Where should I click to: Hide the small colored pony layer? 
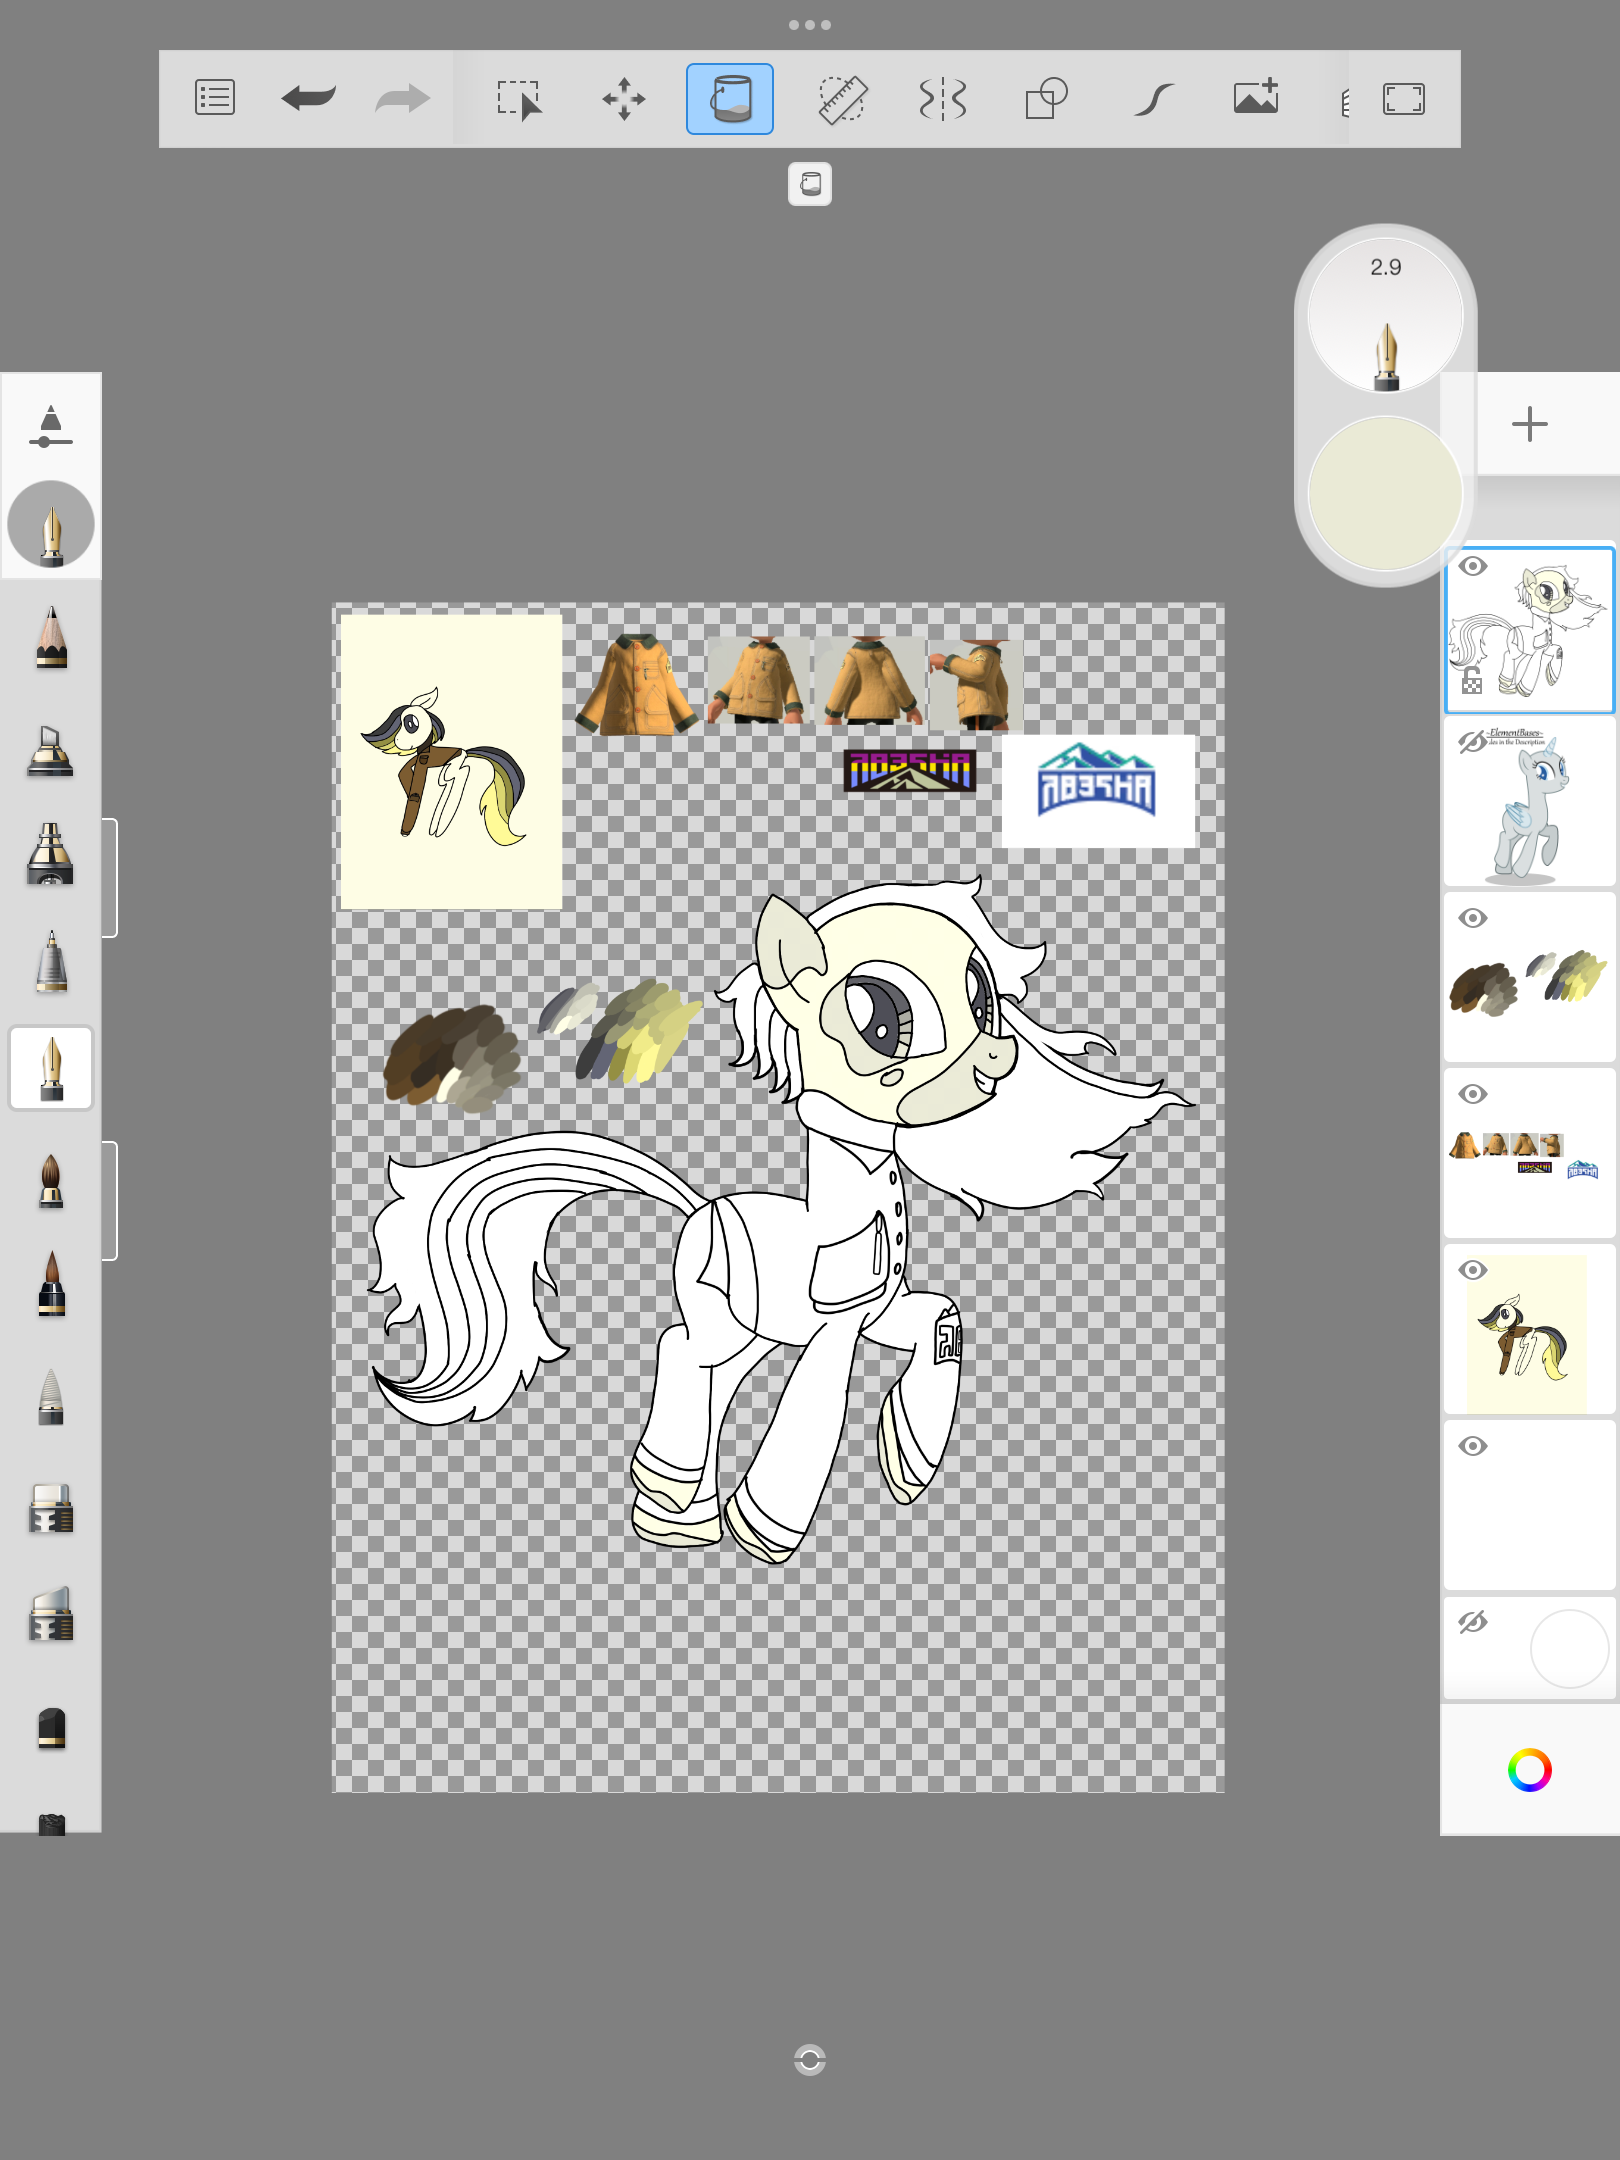(x=1472, y=1270)
